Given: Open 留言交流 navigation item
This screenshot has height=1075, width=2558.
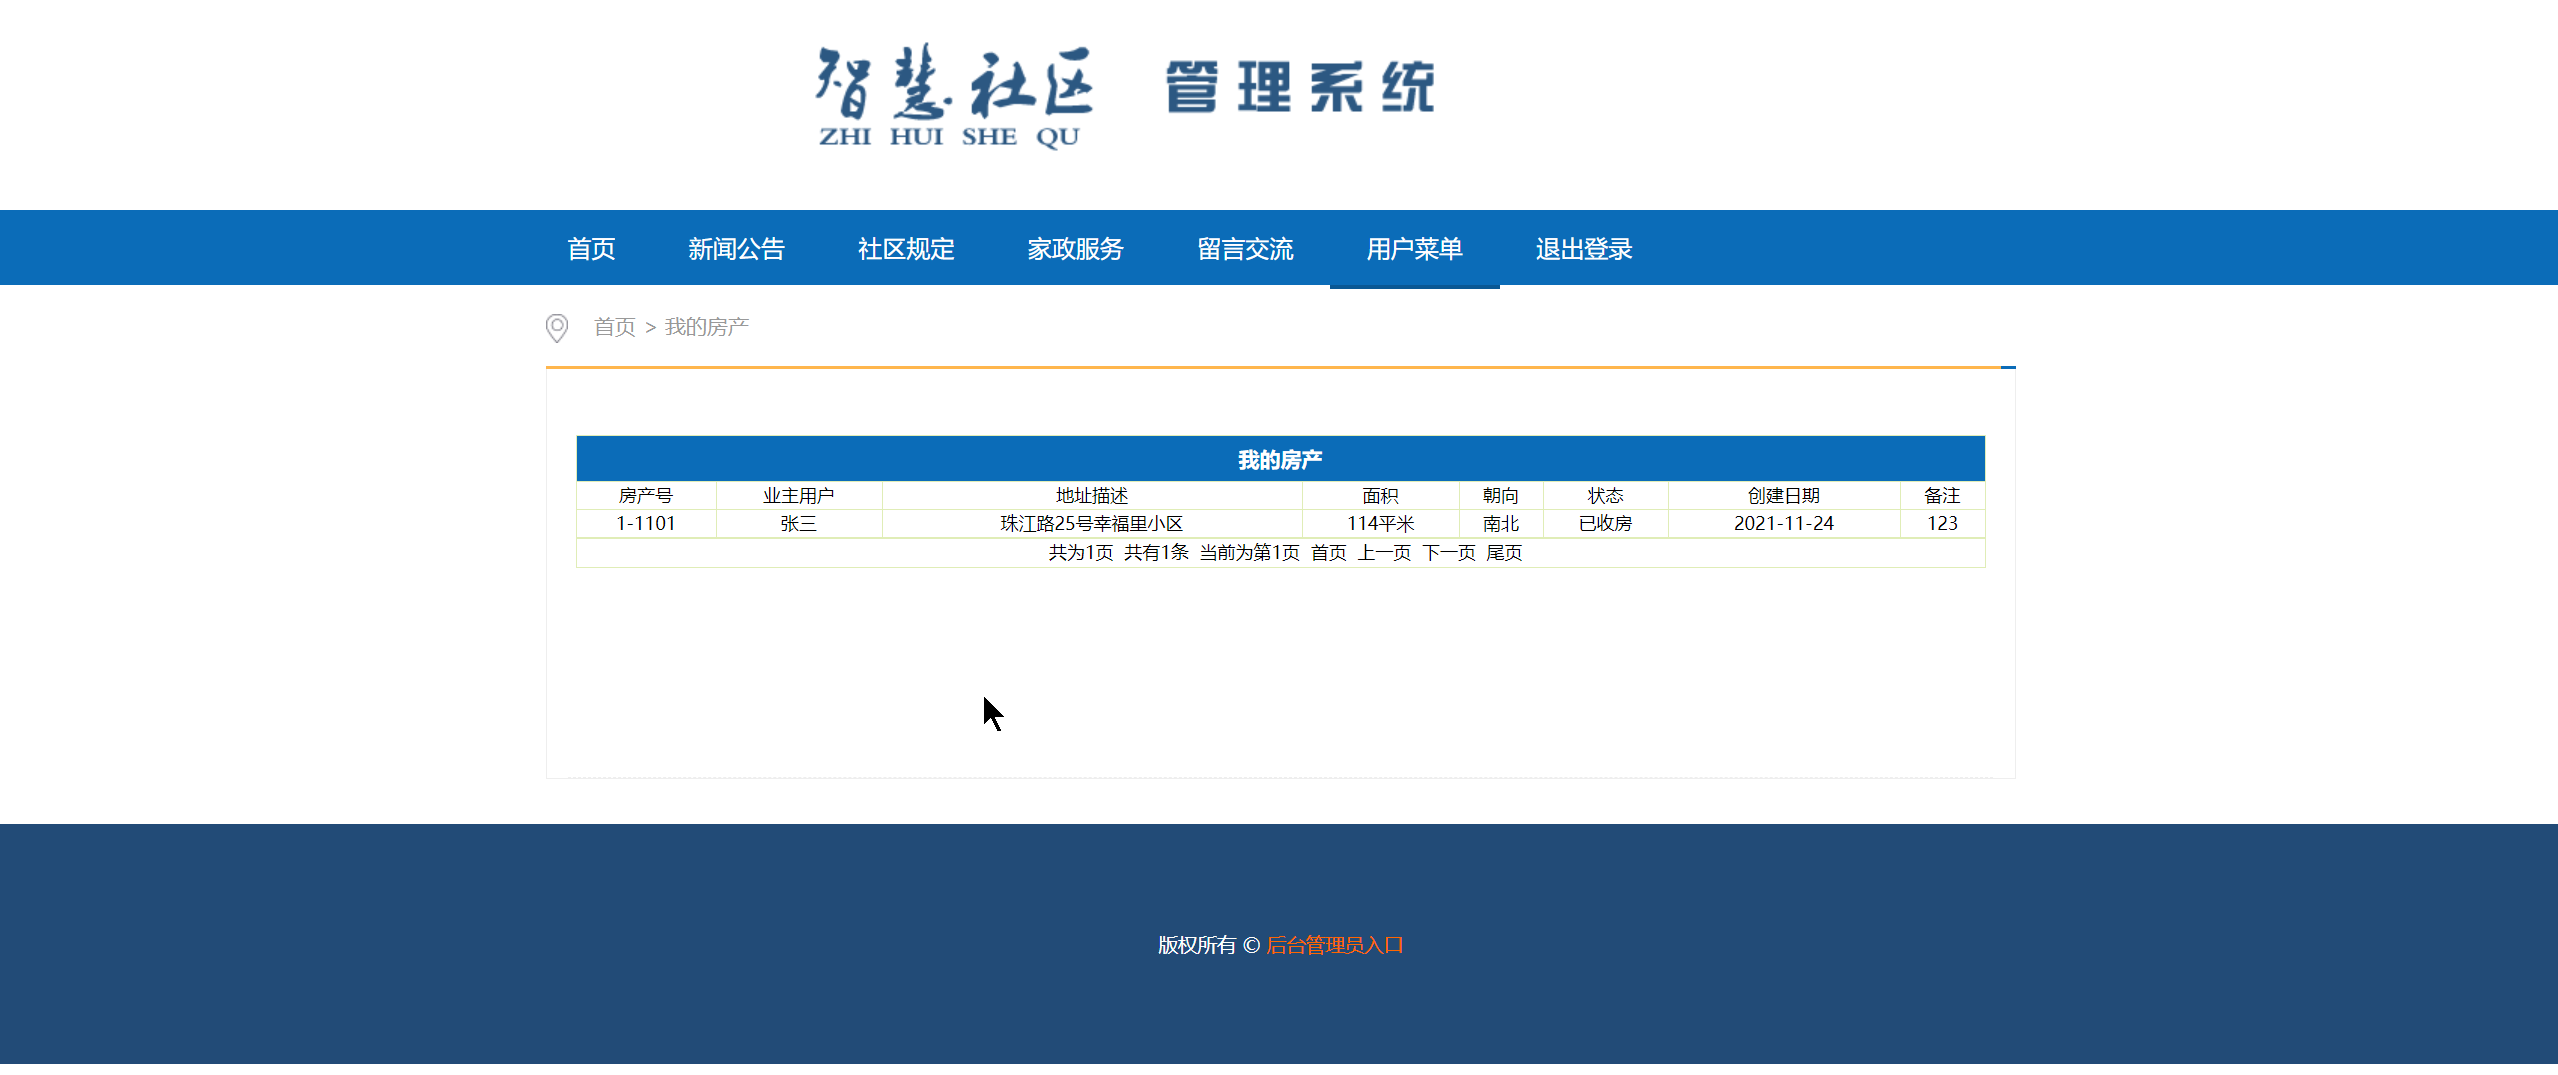Looking at the screenshot, I should click(1246, 249).
